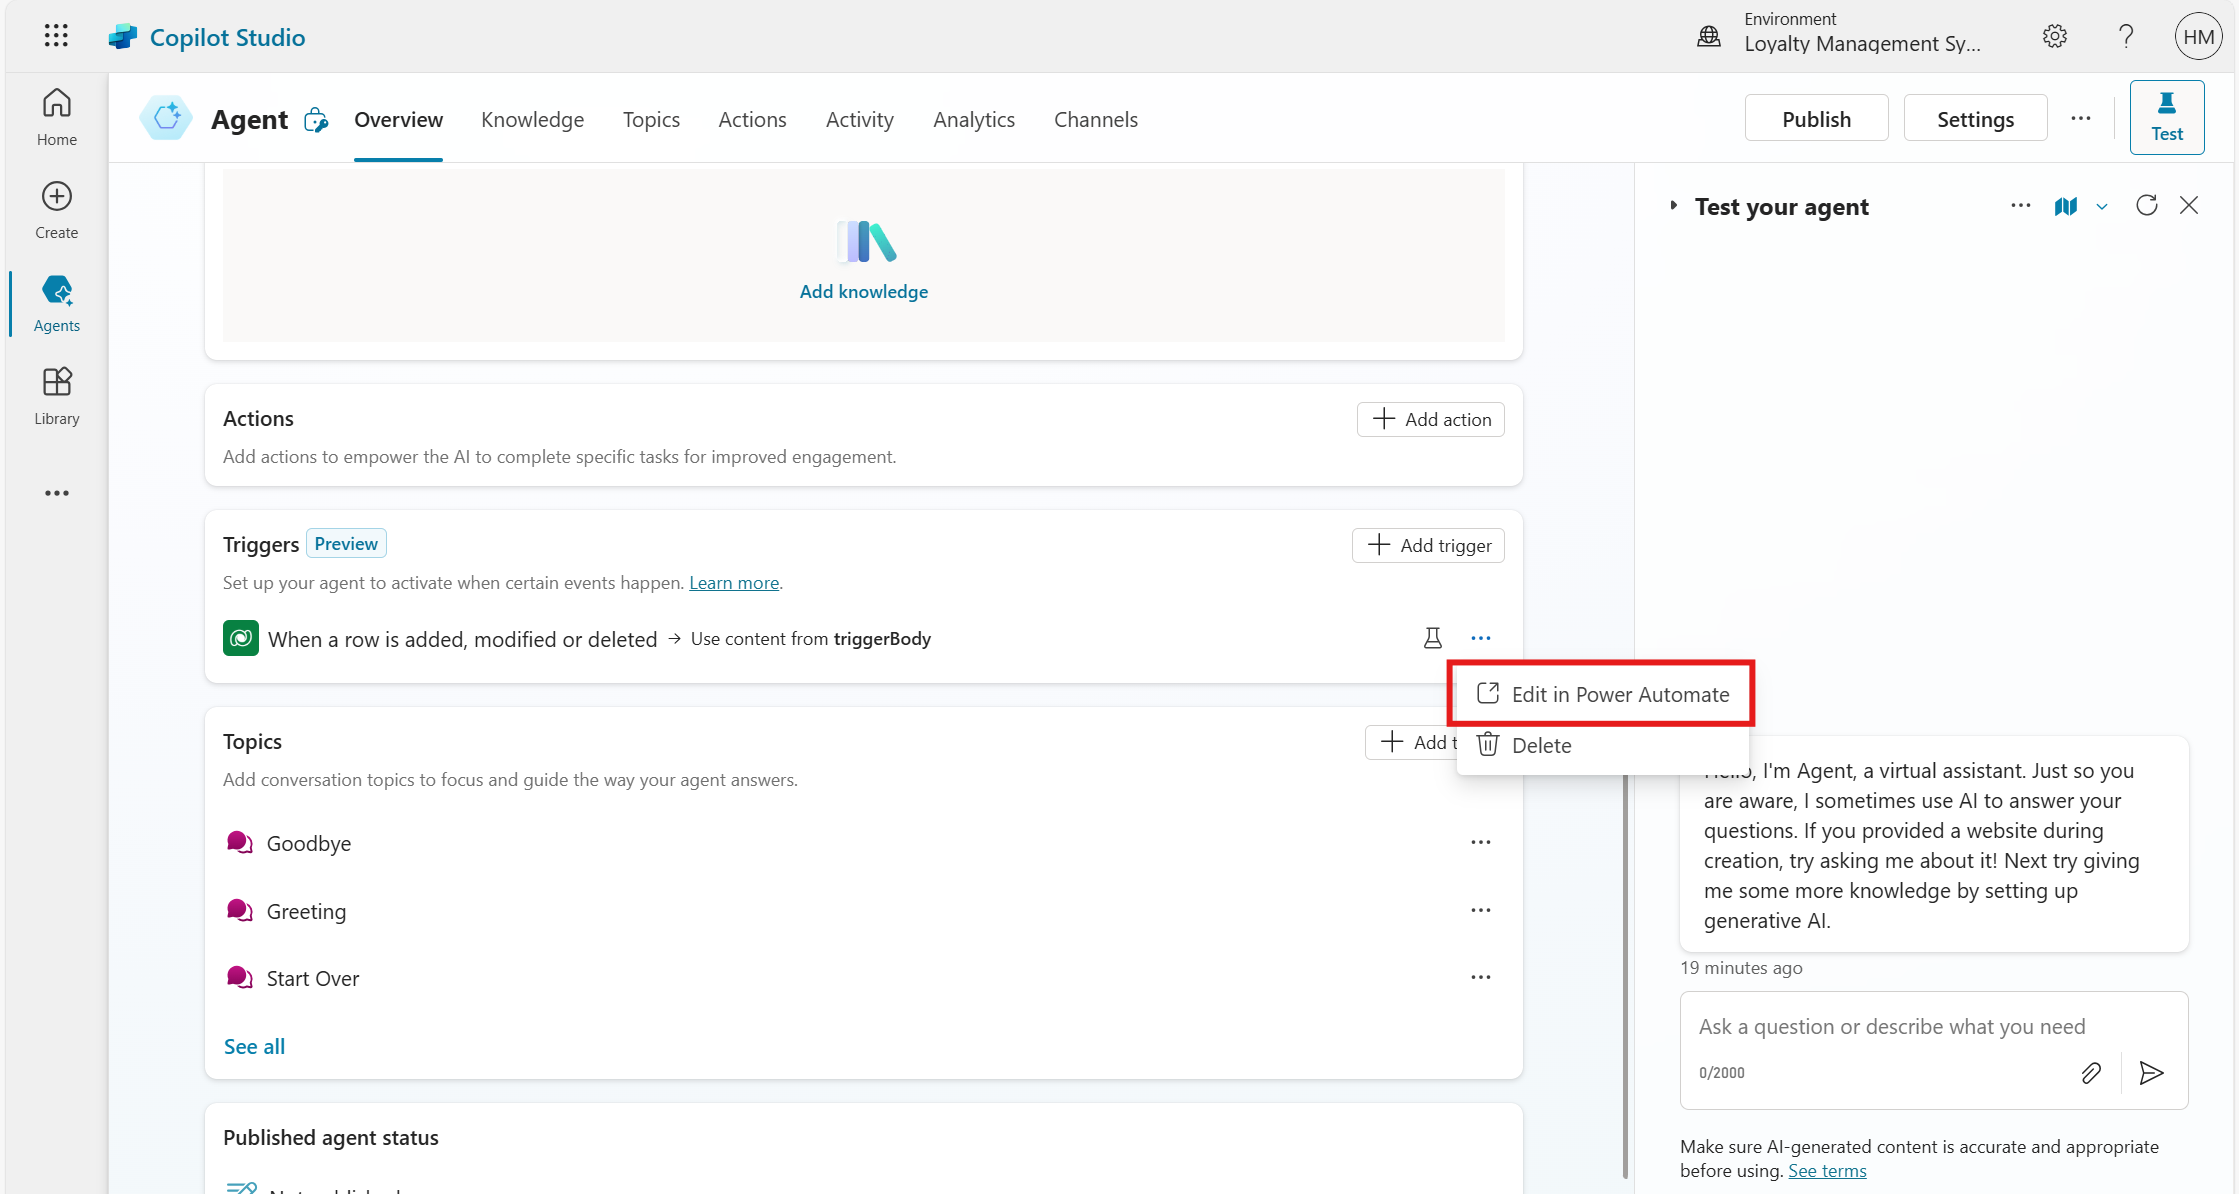
Task: Open the Learn more link
Action: tap(733, 583)
